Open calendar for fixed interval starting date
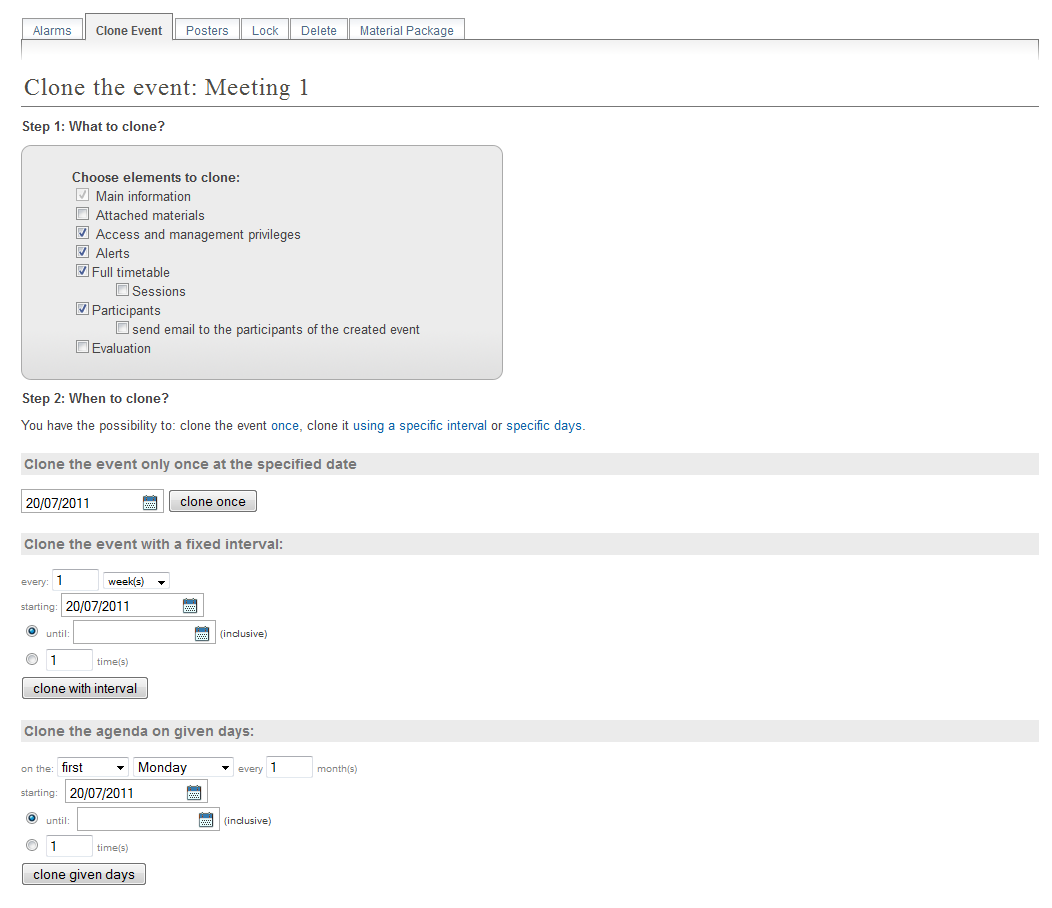Image resolution: width=1052 pixels, height=908 pixels. coord(190,606)
